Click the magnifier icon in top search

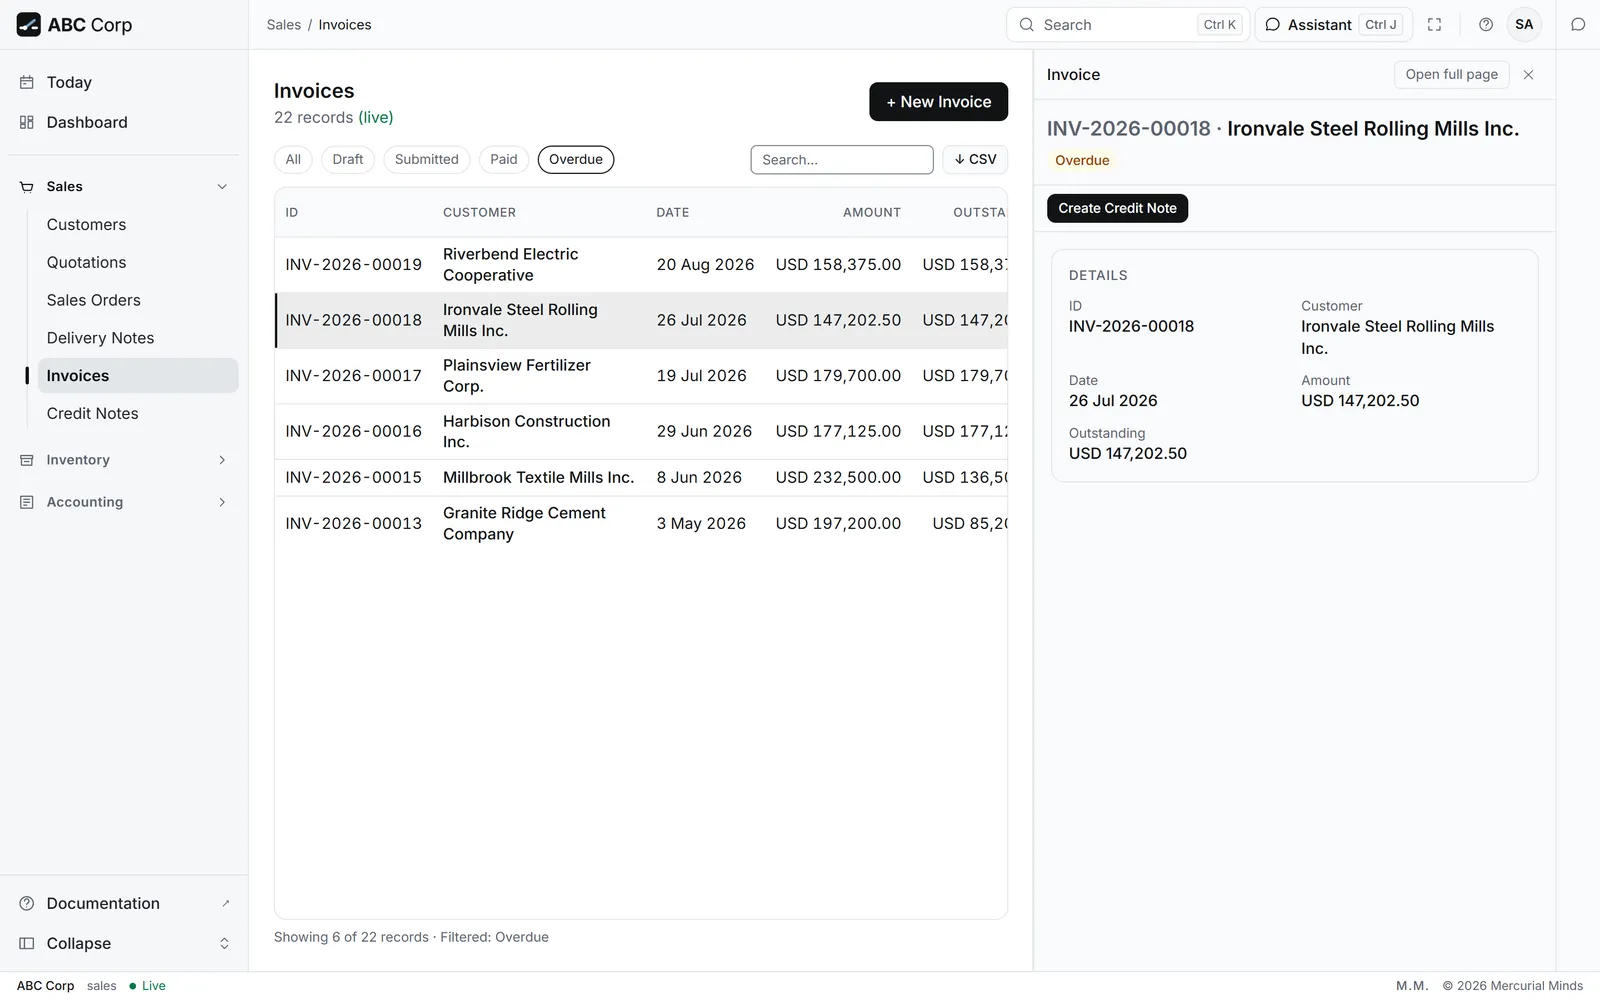1027,25
